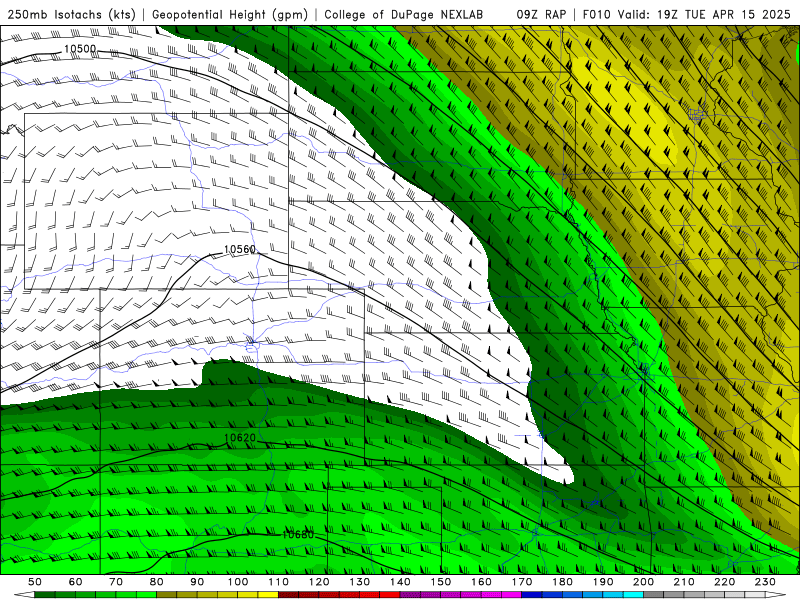Click the 130 value on the color scale

click(360, 582)
